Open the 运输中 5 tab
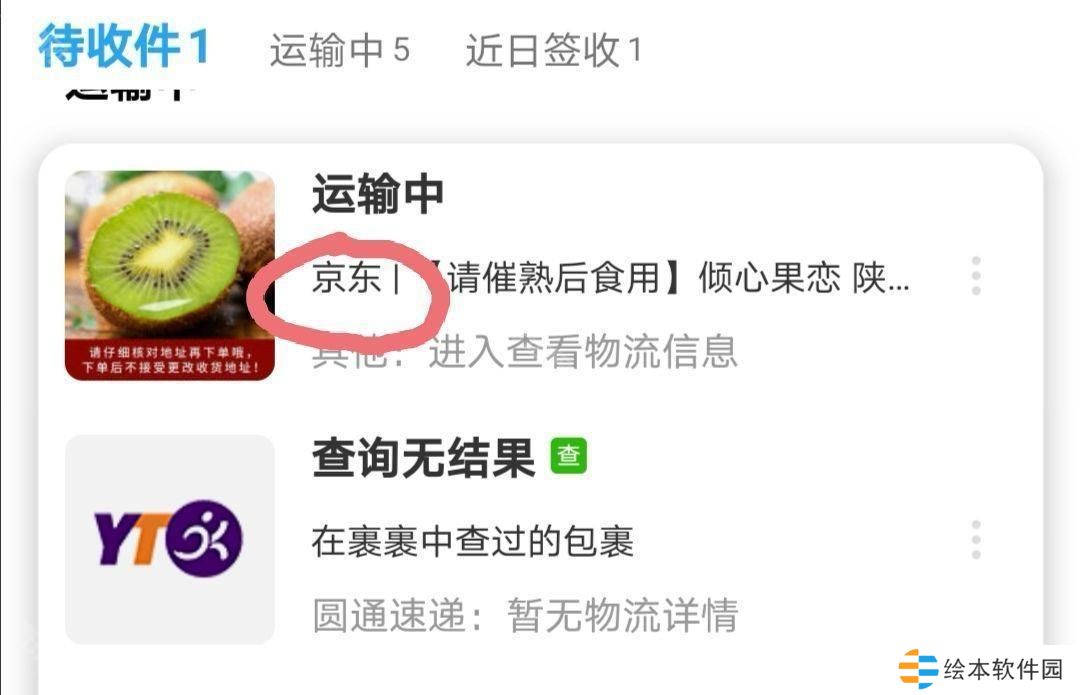This screenshot has width=1080, height=695. [x=340, y=50]
